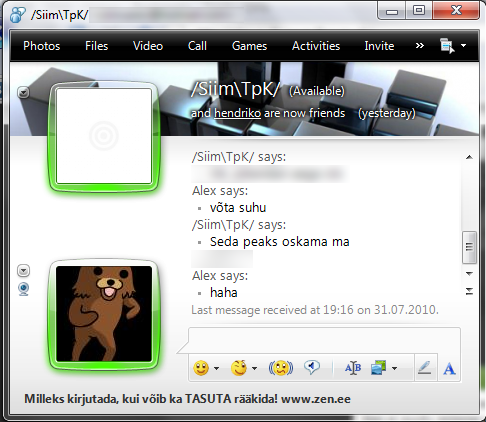Click Activities in the top bar

[x=316, y=46]
